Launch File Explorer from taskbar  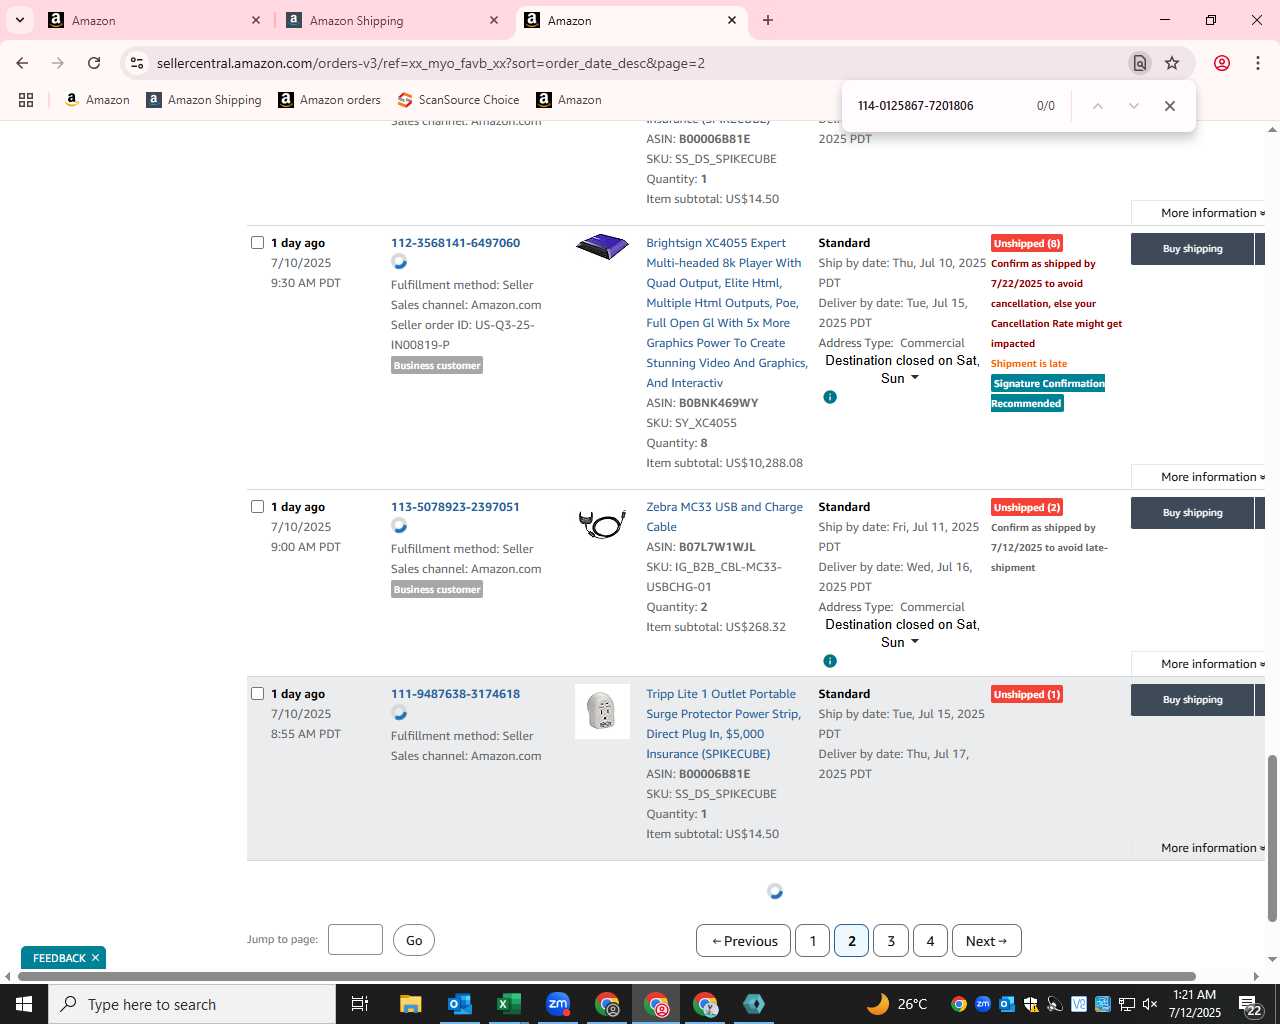410,1004
